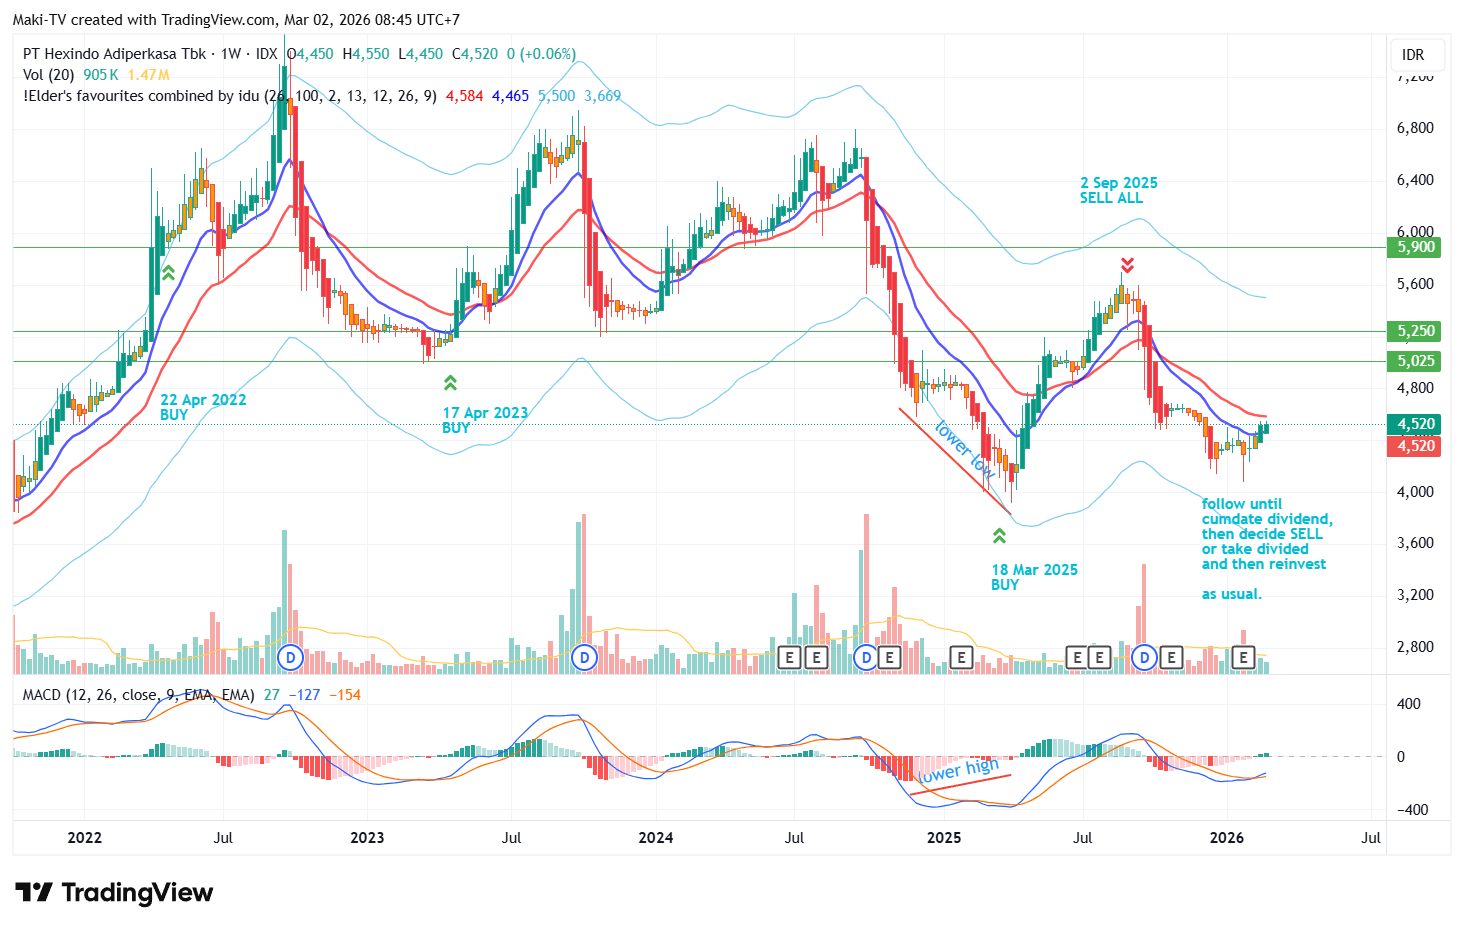
Task: Click the 3,200 price axis label
Action: coord(1415,595)
